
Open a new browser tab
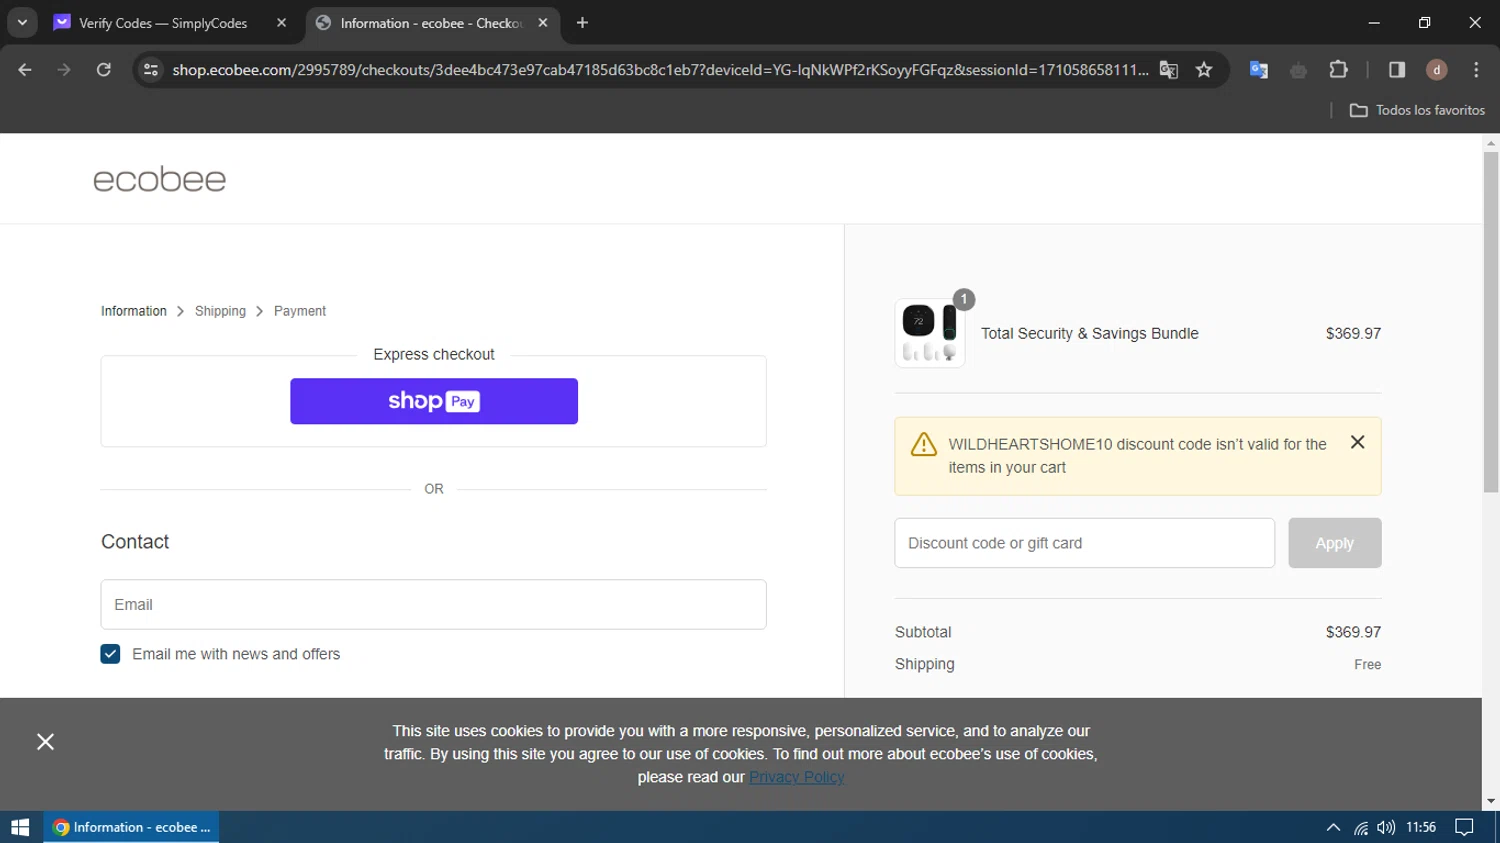pyautogui.click(x=583, y=23)
